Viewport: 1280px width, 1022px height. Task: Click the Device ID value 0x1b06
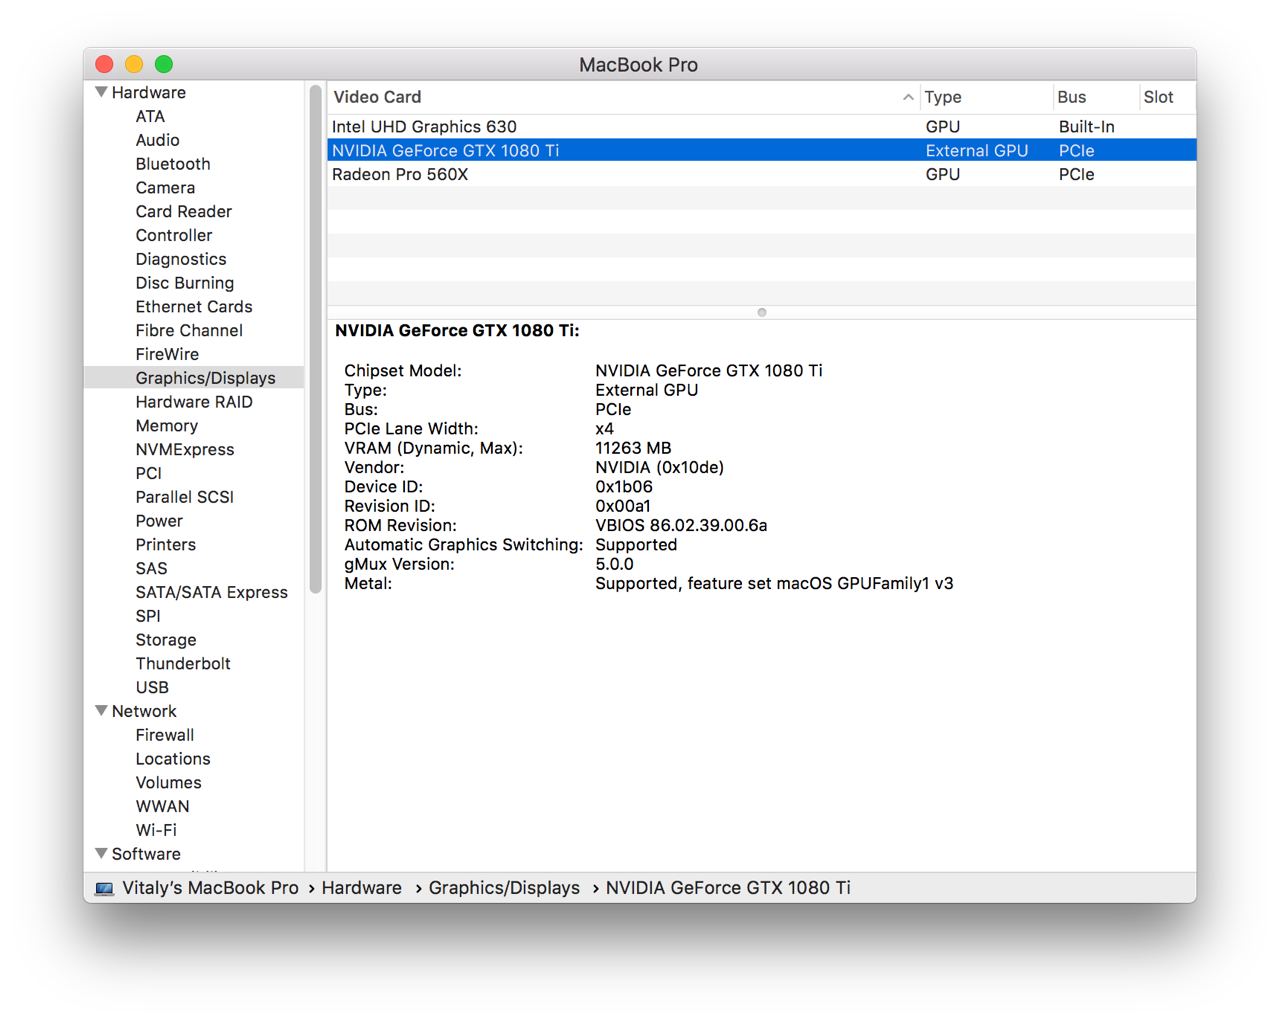coord(624,487)
